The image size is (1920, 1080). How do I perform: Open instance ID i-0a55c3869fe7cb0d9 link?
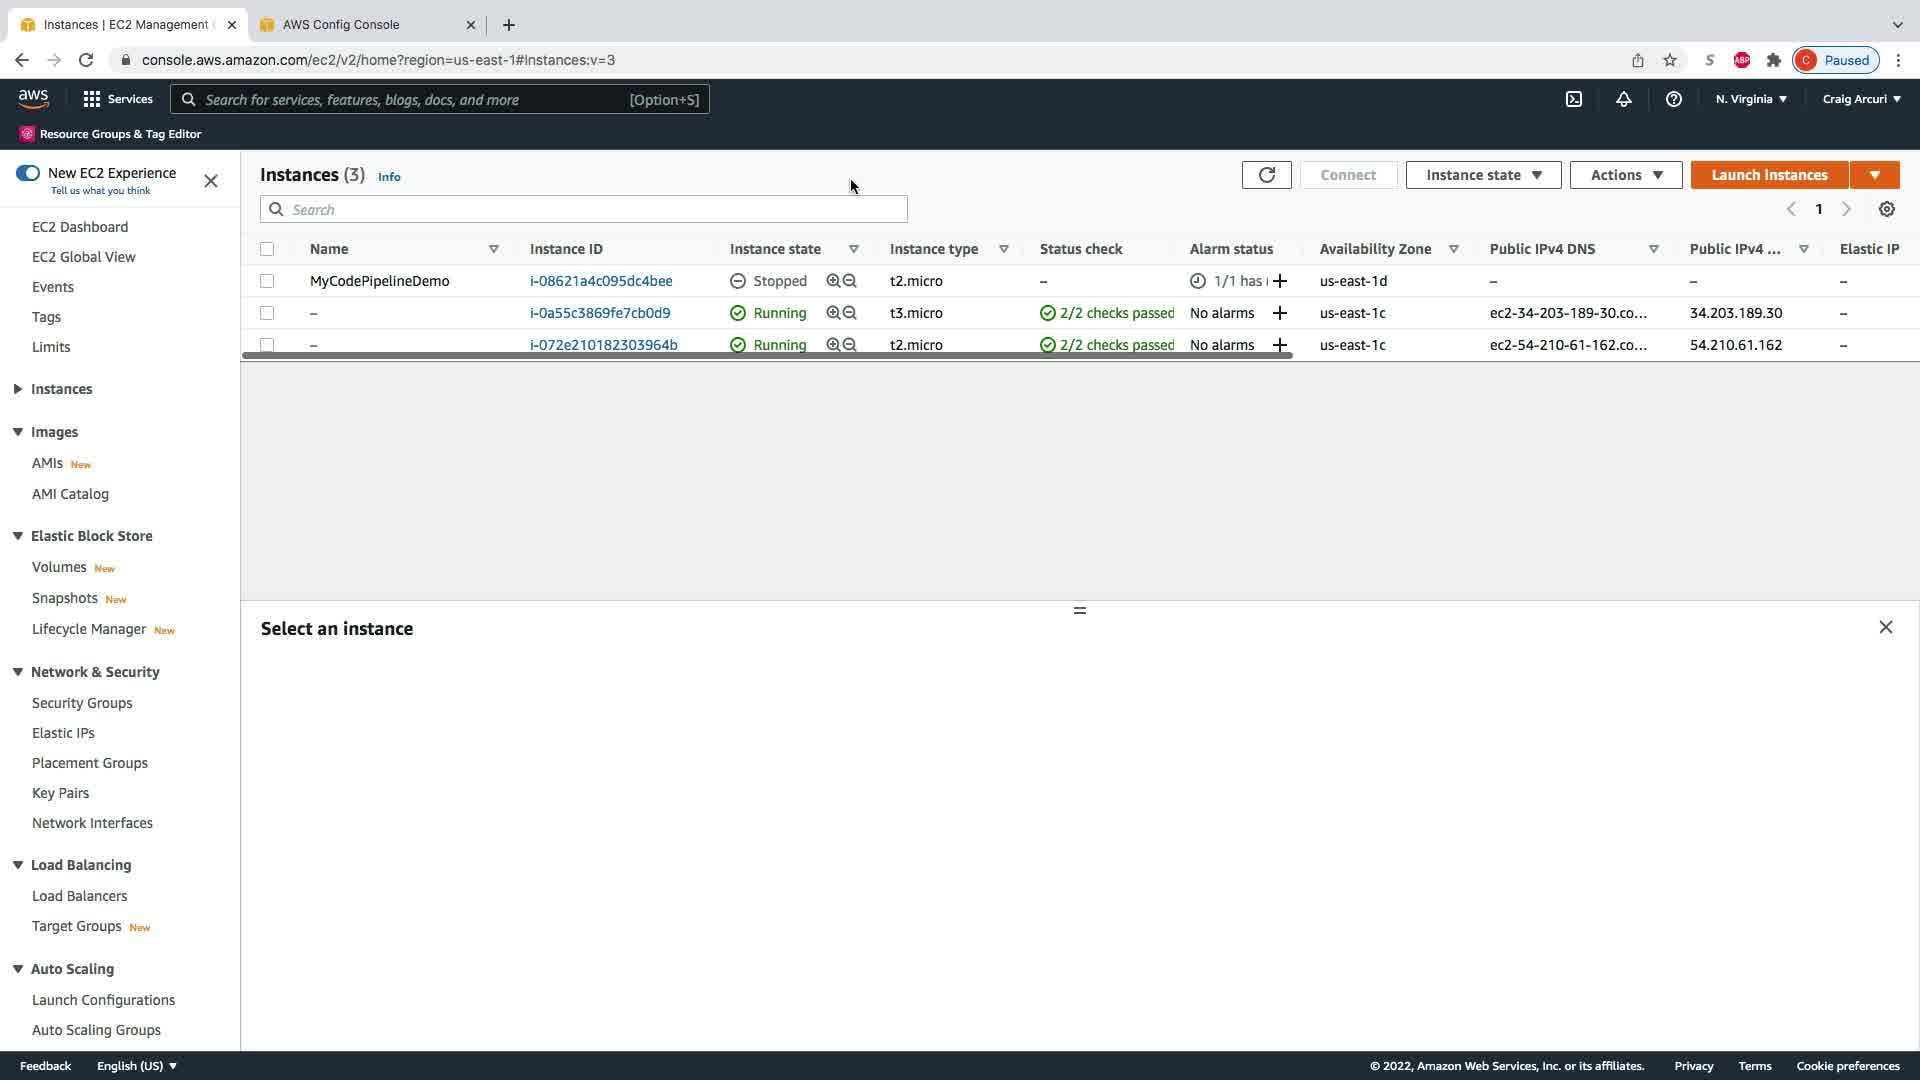coord(600,313)
